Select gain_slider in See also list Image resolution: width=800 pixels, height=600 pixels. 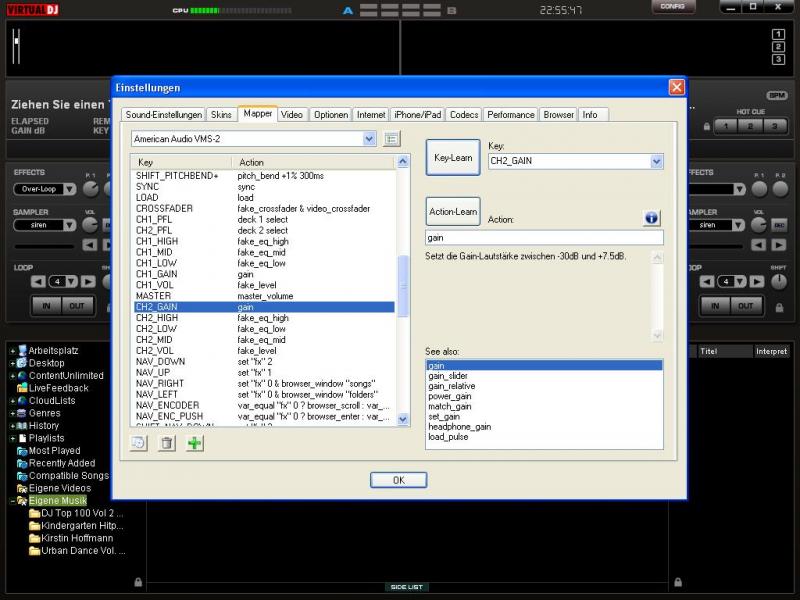pos(448,376)
